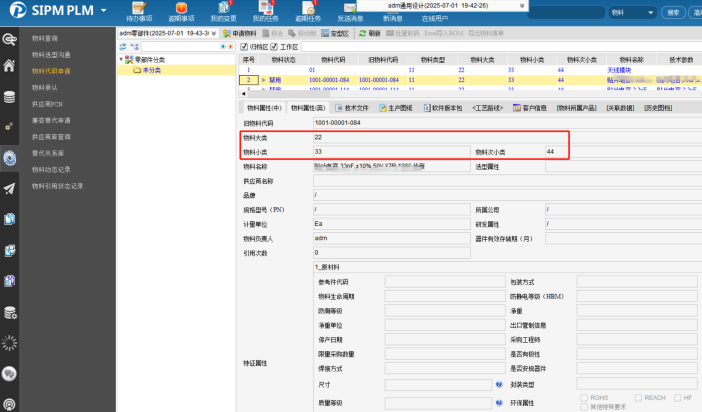The image size is (702, 412).
Task: Click the tree refresh arrows icon
Action: (123, 47)
